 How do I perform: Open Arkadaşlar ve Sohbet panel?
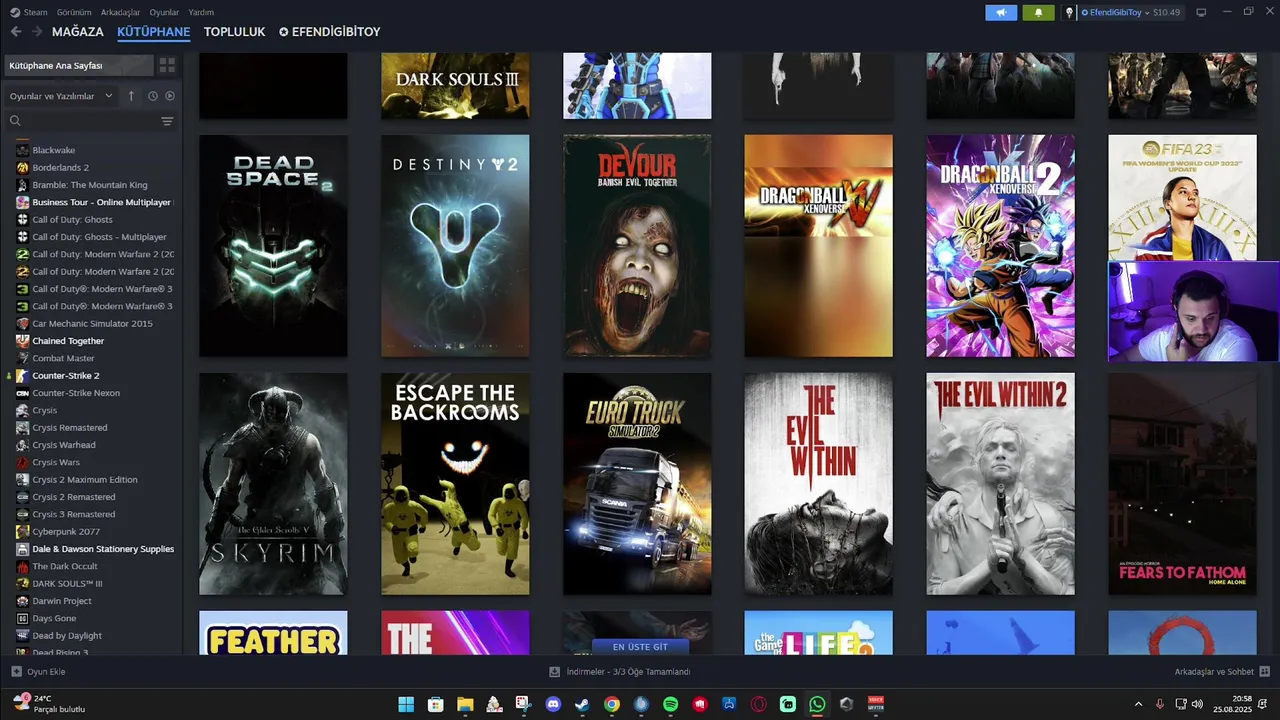pos(1222,672)
